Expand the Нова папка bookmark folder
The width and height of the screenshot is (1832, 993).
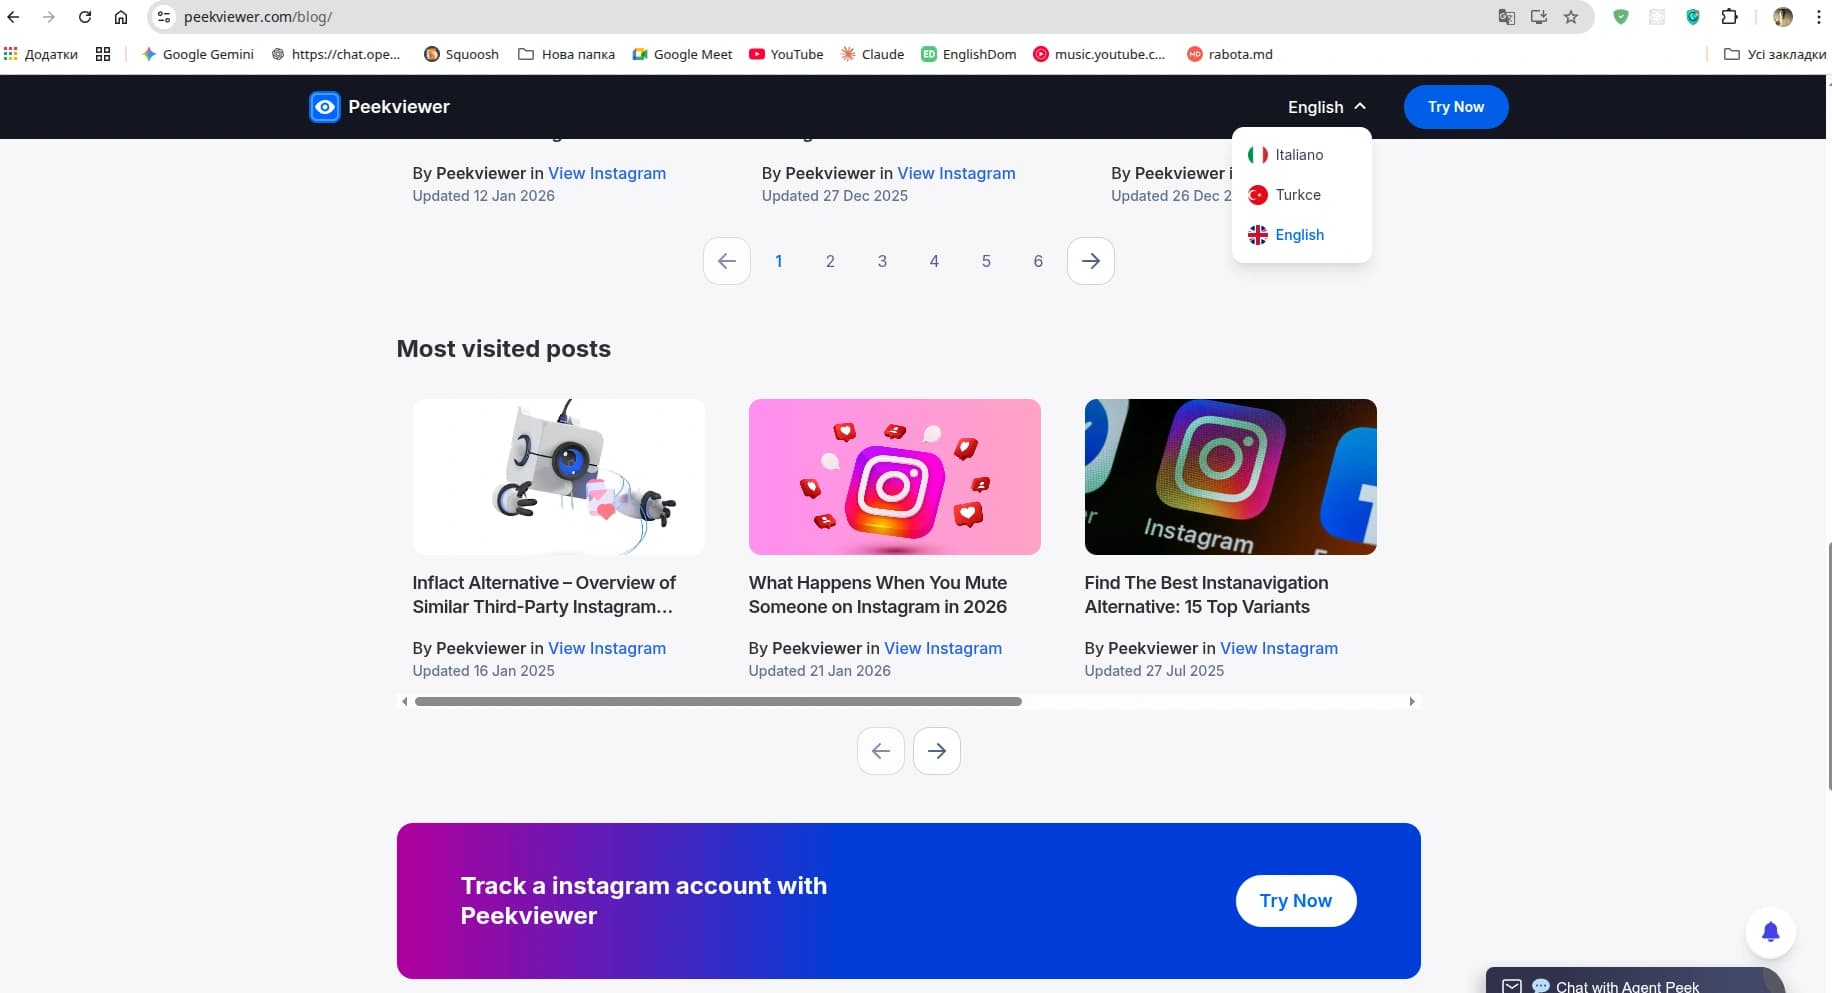pyautogui.click(x=566, y=54)
